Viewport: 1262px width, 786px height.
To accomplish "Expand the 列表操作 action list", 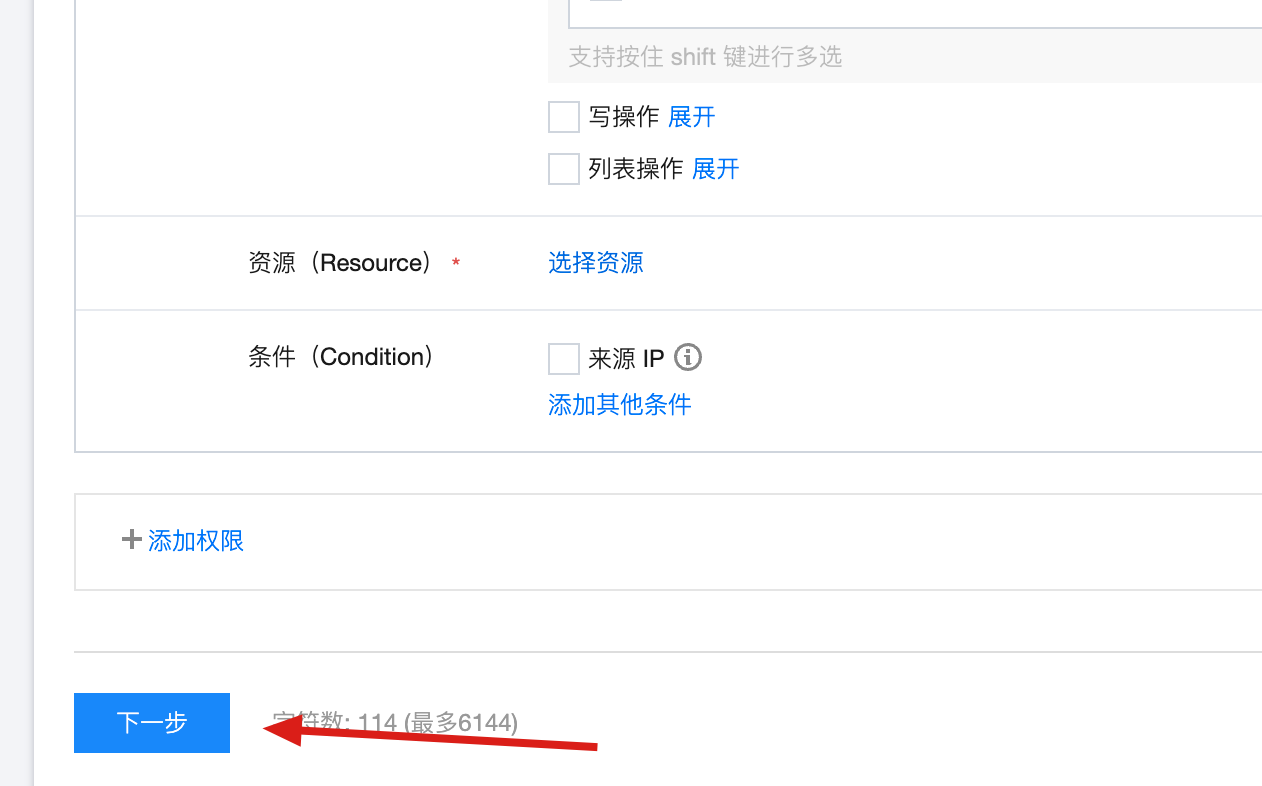I will point(716,168).
